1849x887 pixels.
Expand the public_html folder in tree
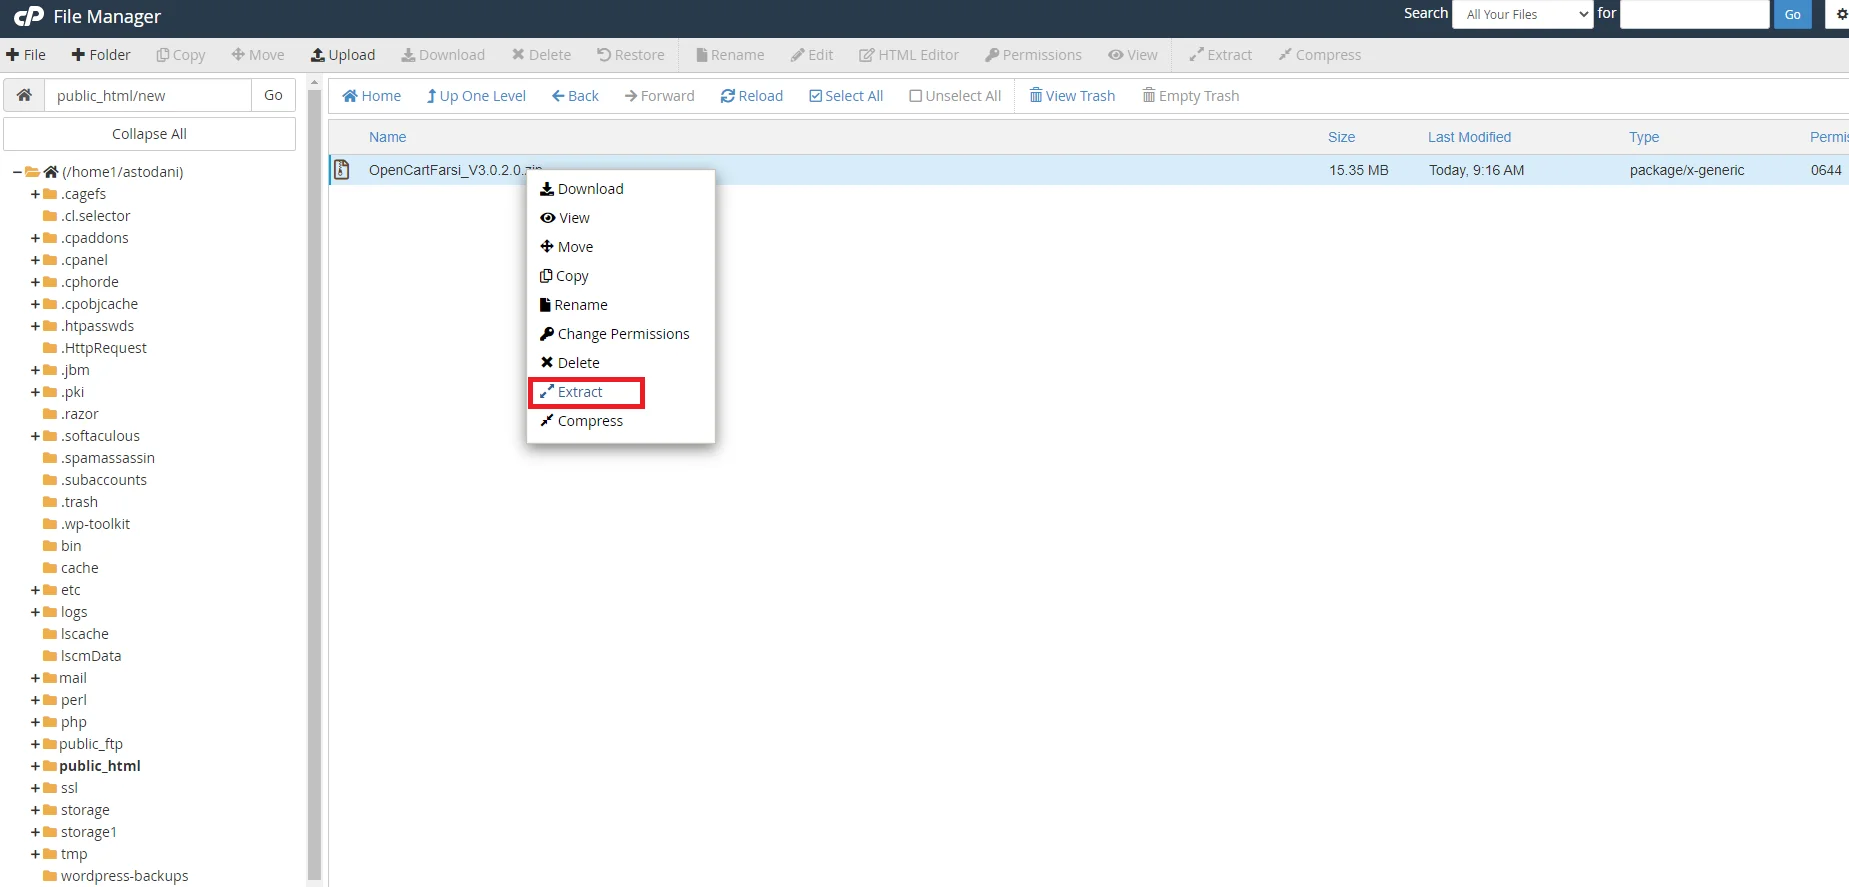coord(35,766)
